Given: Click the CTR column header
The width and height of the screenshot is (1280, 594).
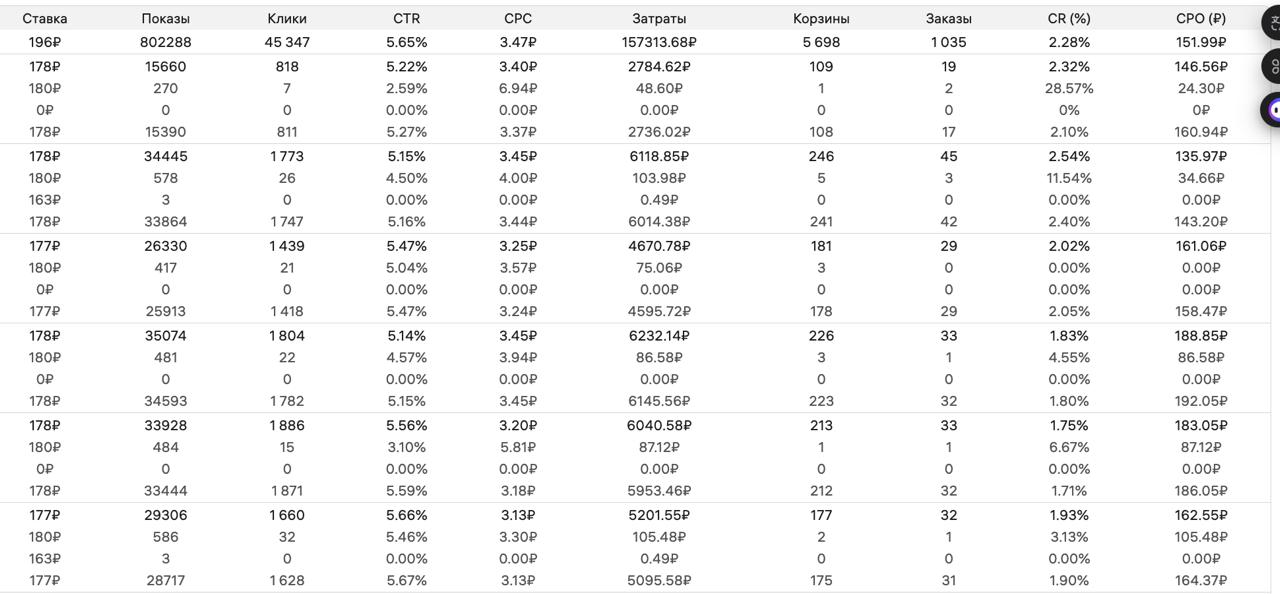Looking at the screenshot, I should pos(406,18).
